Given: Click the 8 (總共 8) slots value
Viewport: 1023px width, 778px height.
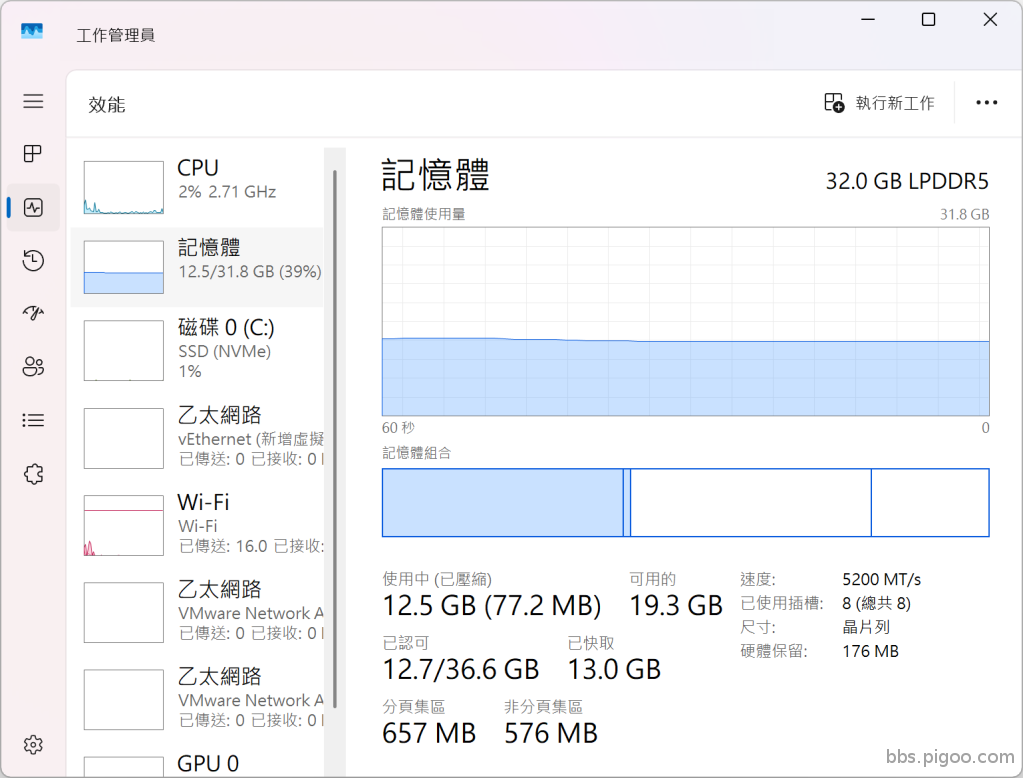Looking at the screenshot, I should click(x=876, y=603).
